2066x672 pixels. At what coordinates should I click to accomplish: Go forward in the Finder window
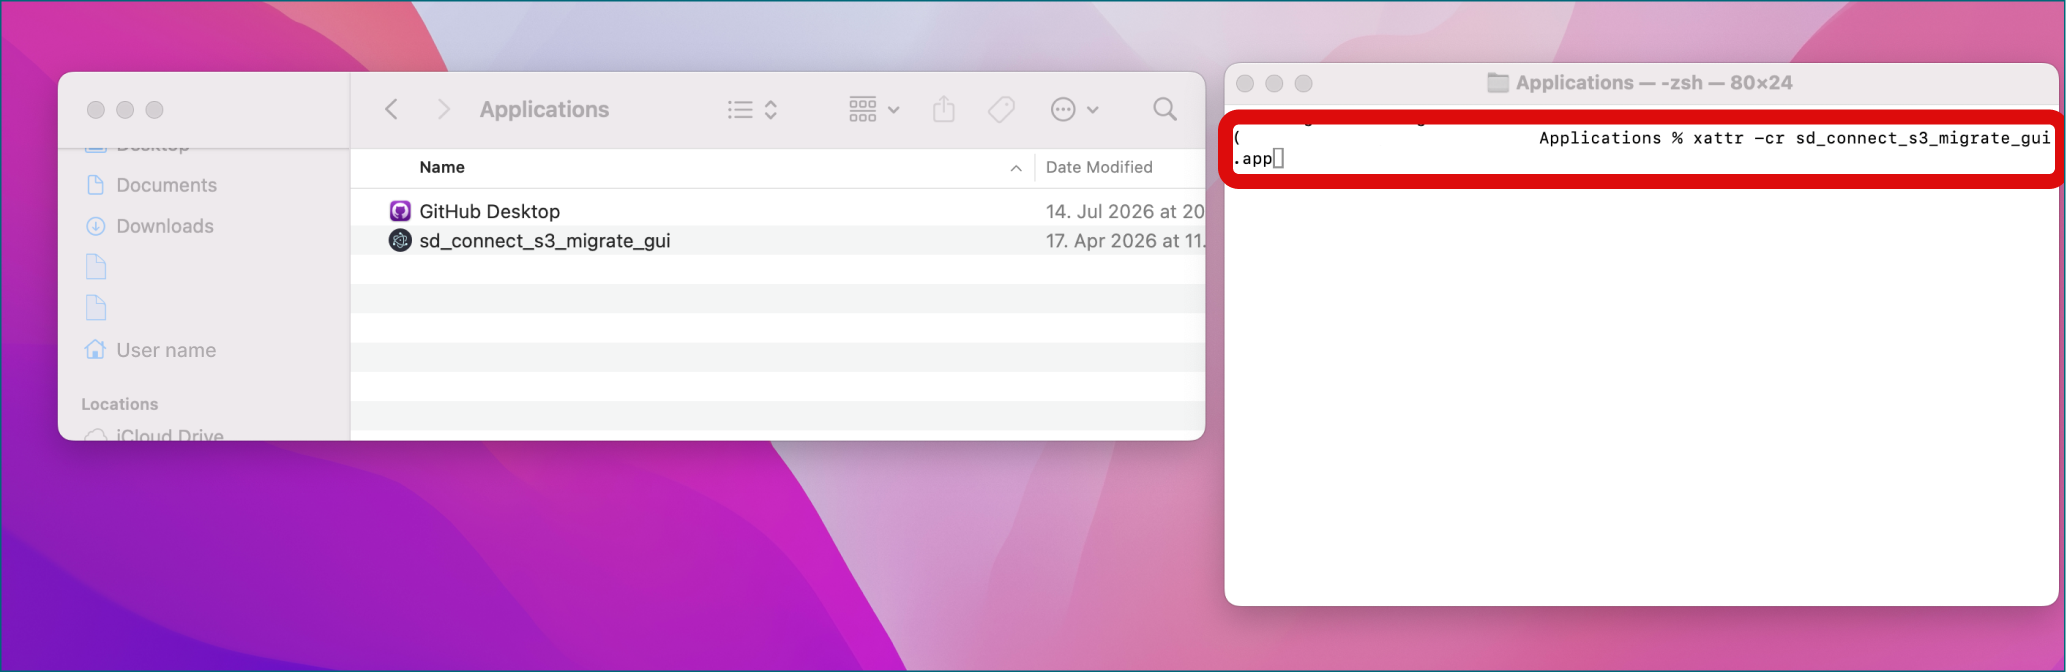(444, 109)
